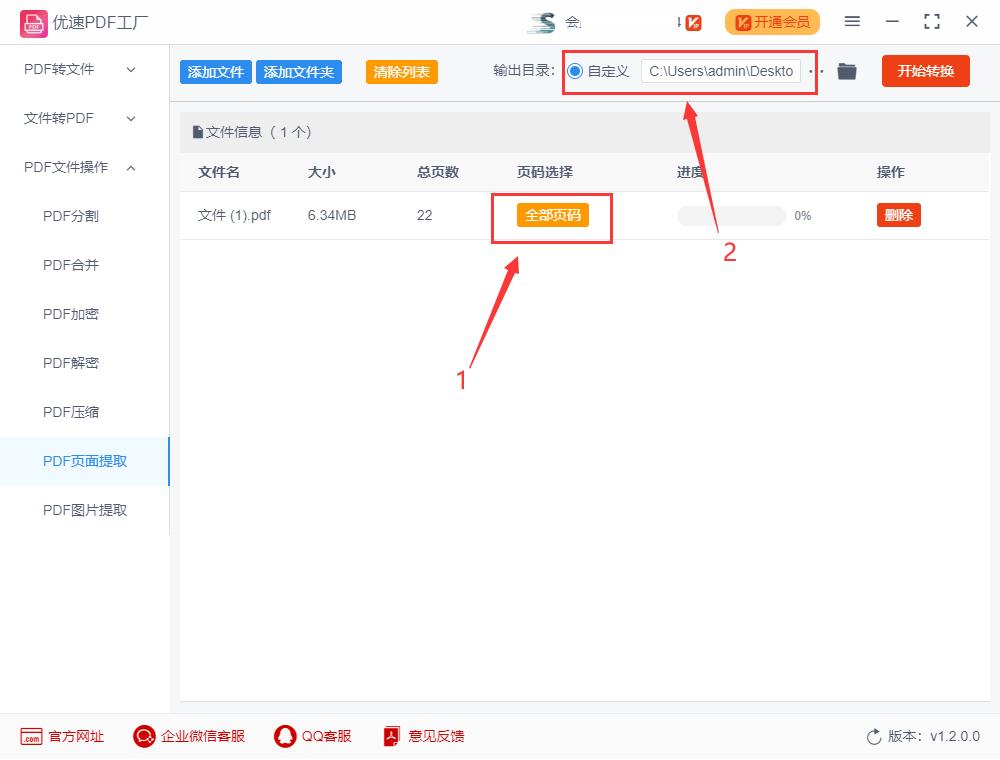Image resolution: width=1000 pixels, height=760 pixels.
Task: Click the output path input field
Action: coord(721,71)
